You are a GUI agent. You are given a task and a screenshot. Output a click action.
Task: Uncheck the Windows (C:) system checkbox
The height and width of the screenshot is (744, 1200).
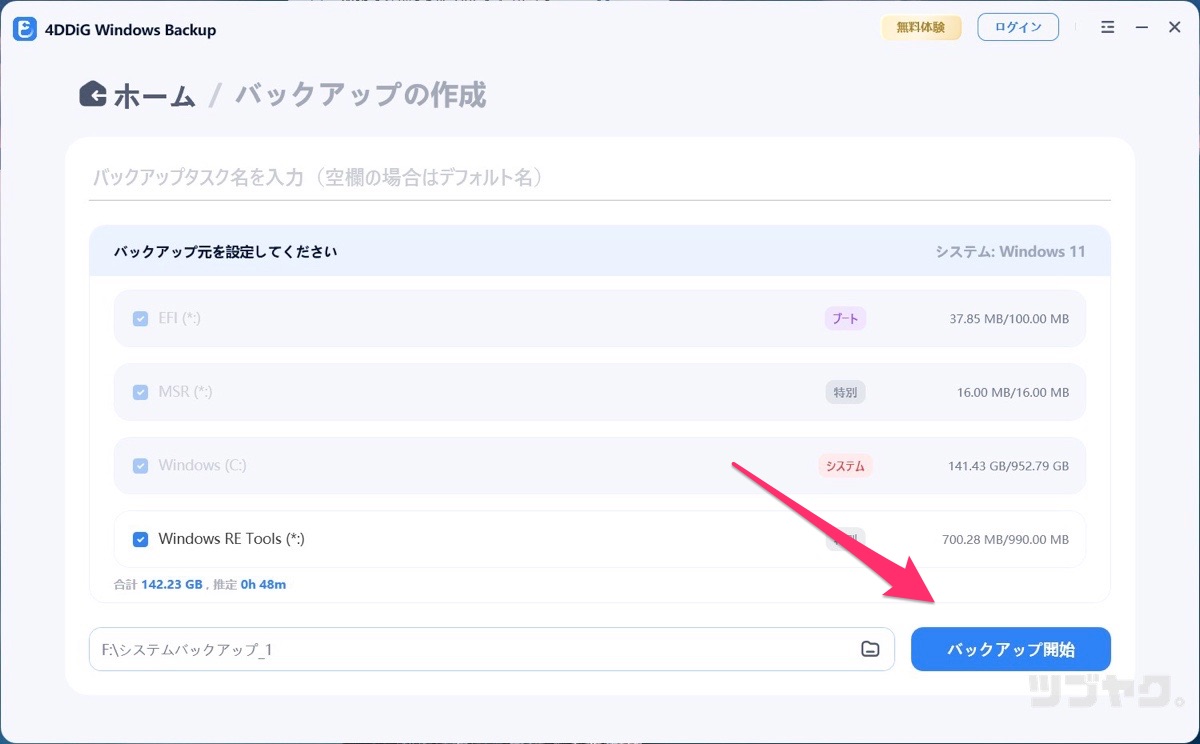point(140,465)
